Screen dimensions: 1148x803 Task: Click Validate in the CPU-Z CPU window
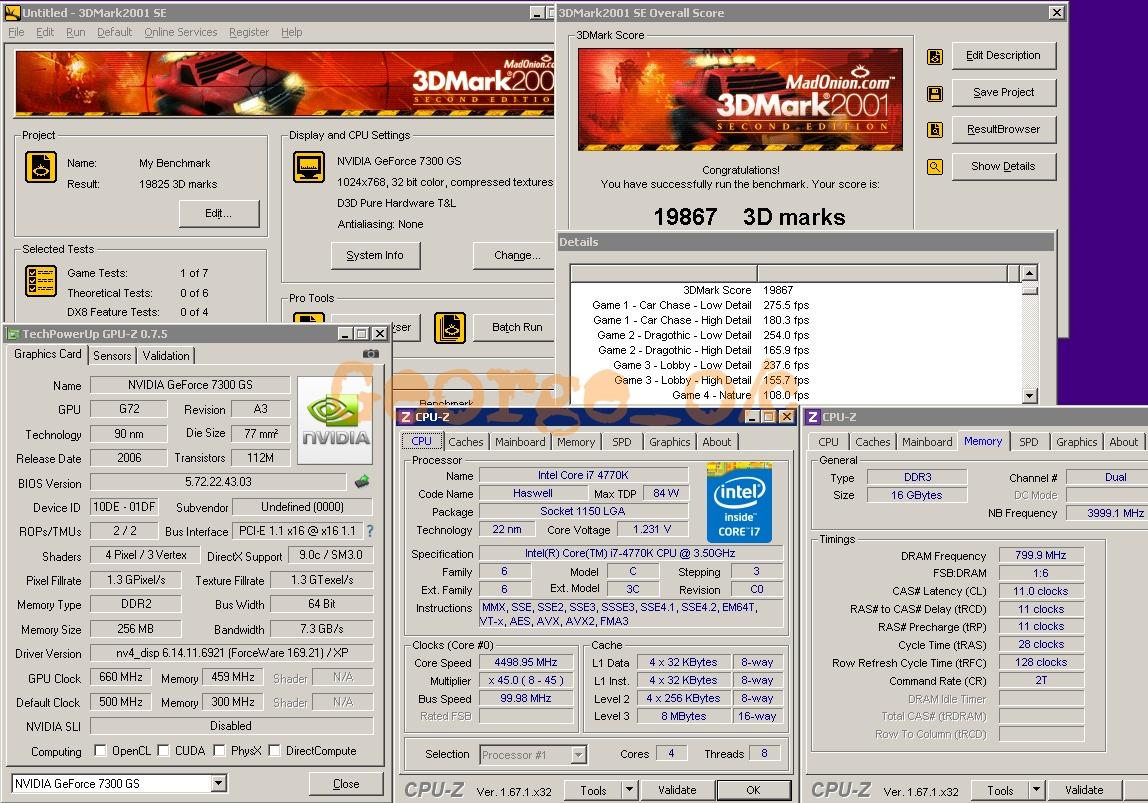[x=677, y=790]
